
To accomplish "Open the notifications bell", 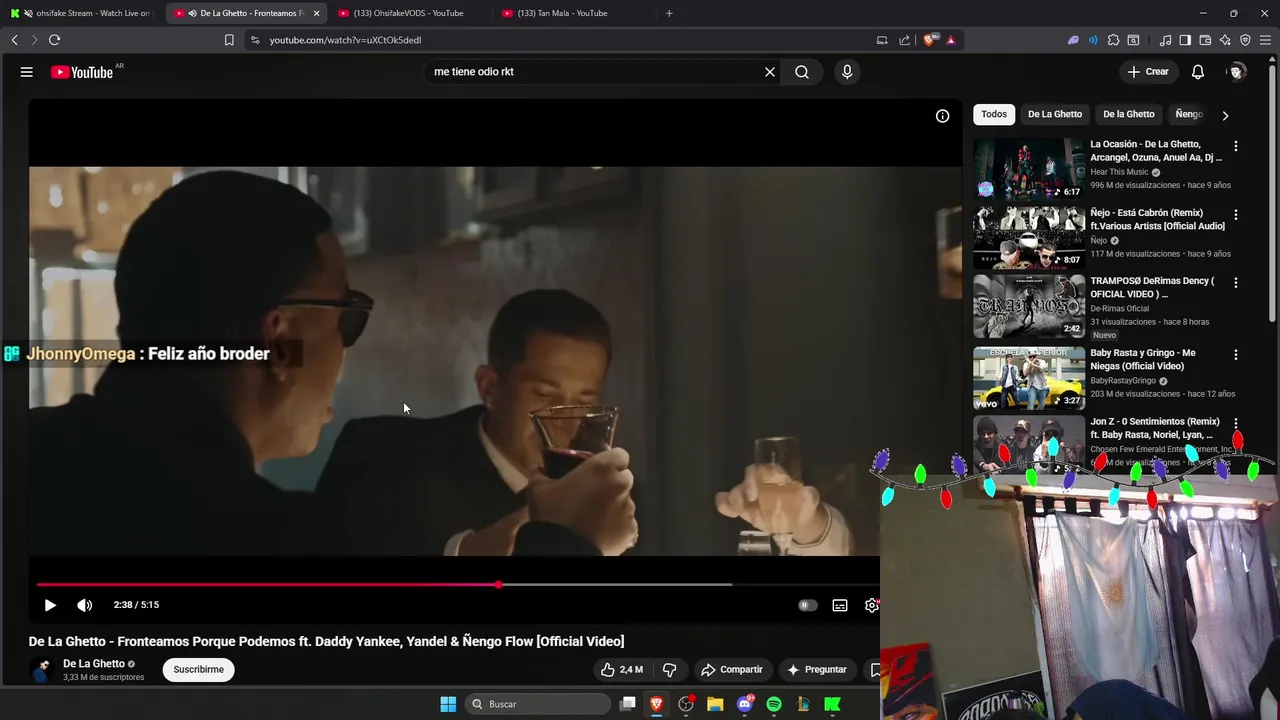I will [x=1198, y=72].
